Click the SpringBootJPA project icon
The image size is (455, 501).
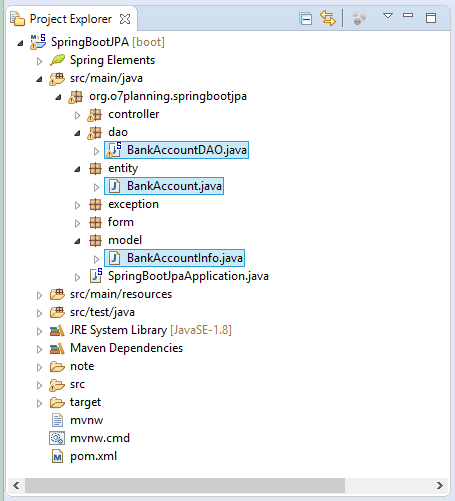[x=38, y=42]
